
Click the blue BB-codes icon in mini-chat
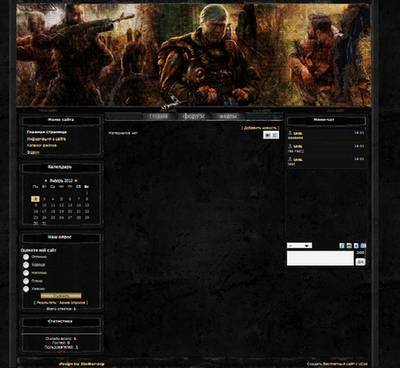(356, 246)
